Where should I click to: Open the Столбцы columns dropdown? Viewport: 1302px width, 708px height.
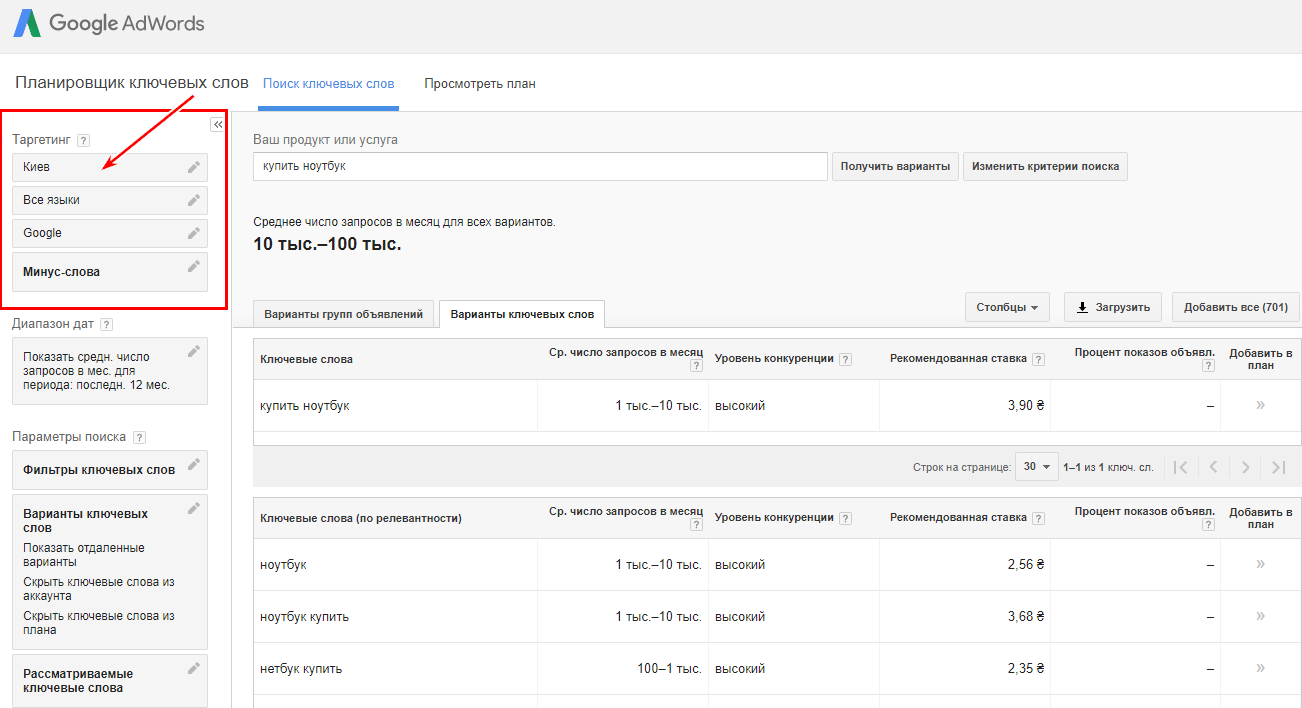1006,308
